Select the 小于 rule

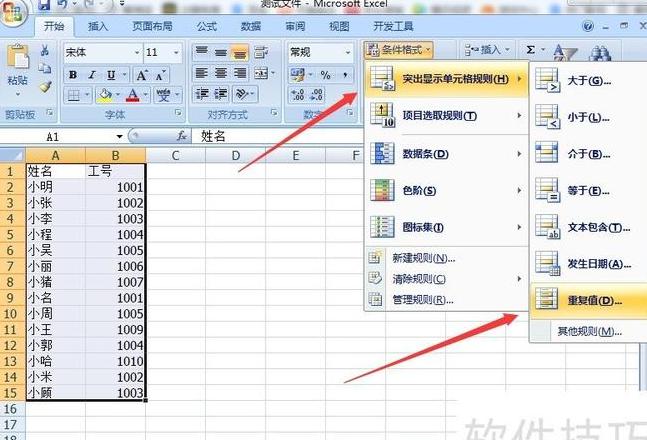588,117
